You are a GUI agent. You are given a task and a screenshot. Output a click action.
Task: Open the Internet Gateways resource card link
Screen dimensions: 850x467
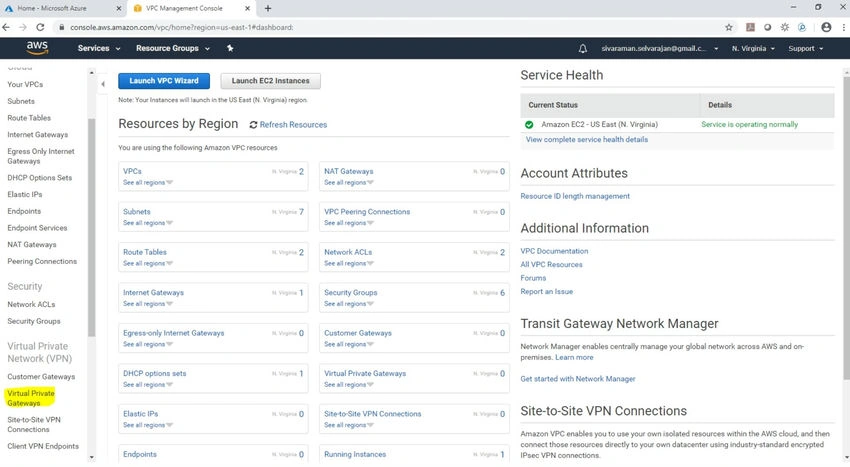pos(153,292)
